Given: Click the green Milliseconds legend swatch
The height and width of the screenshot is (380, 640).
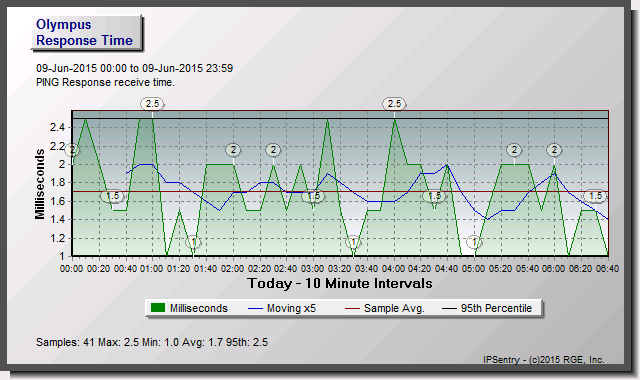Looking at the screenshot, I should 158,308.
